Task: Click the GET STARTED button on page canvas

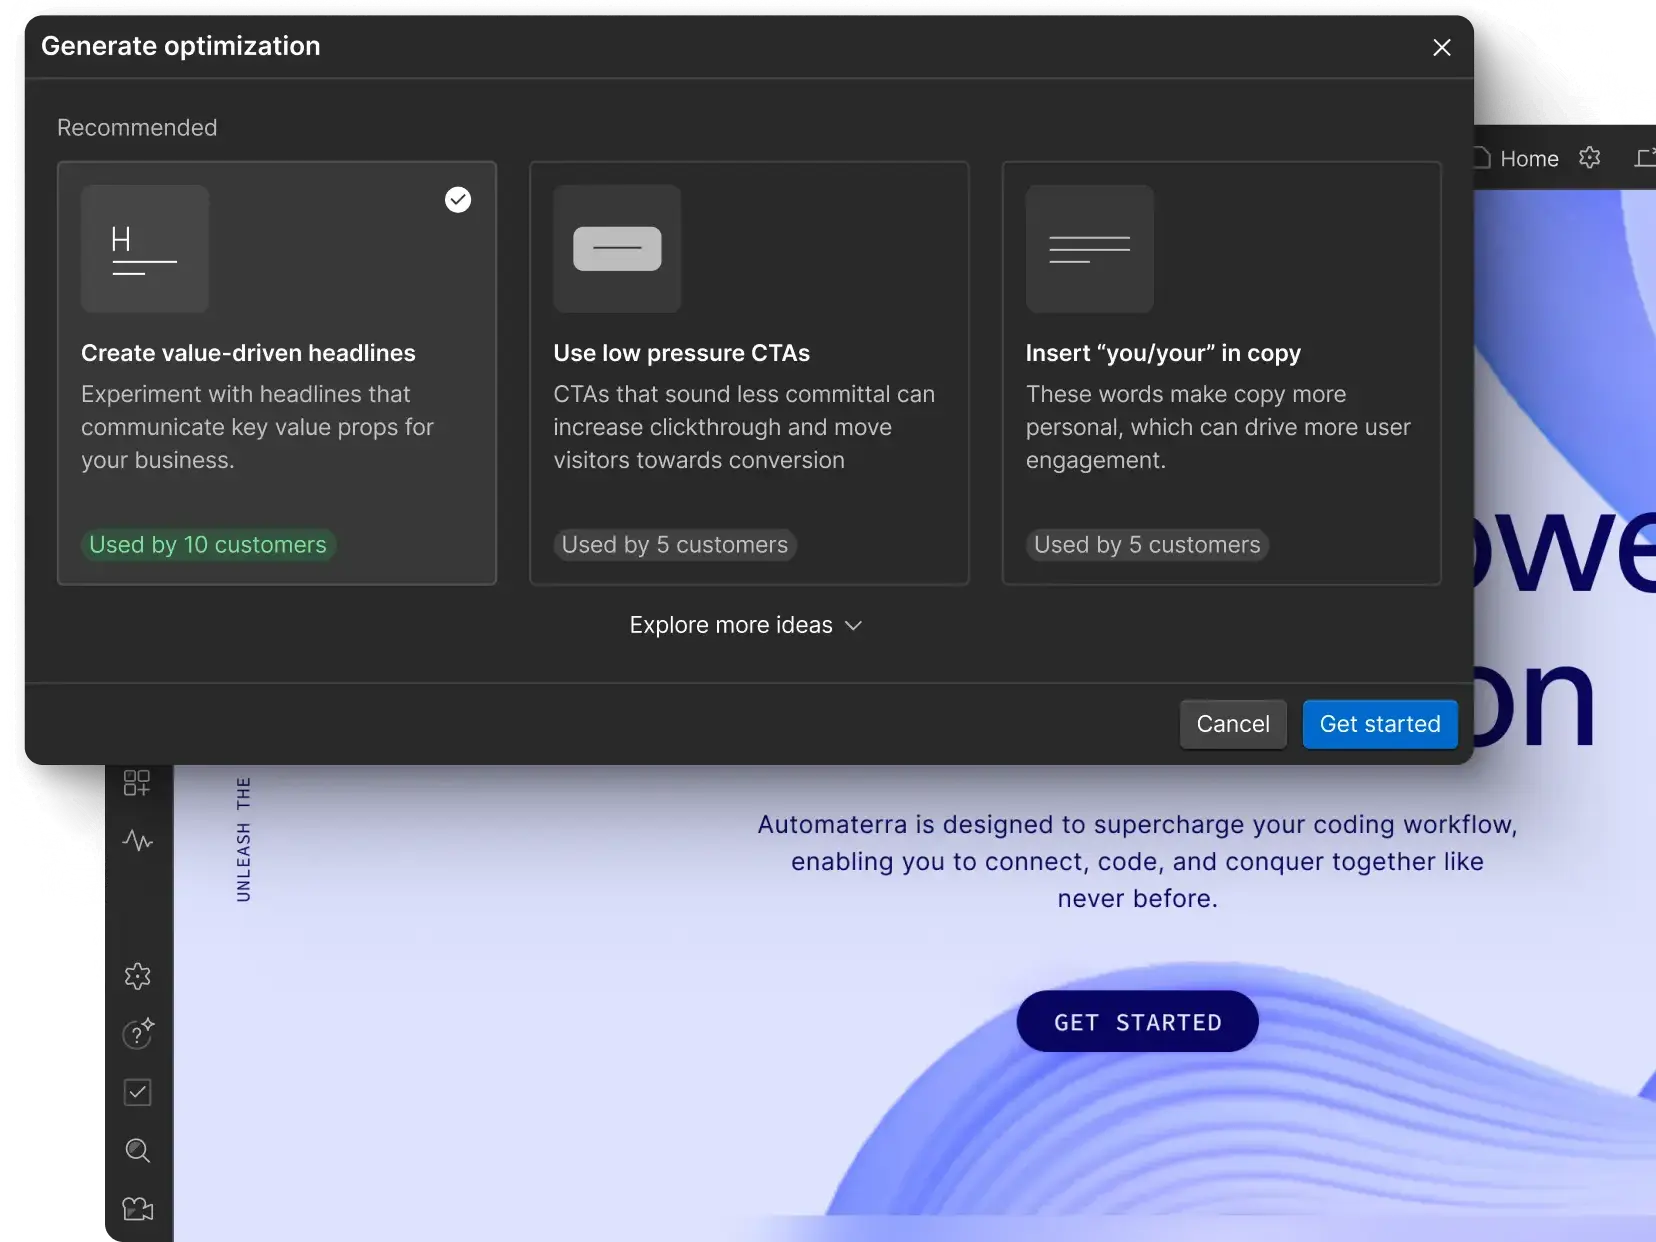Action: click(x=1137, y=1022)
